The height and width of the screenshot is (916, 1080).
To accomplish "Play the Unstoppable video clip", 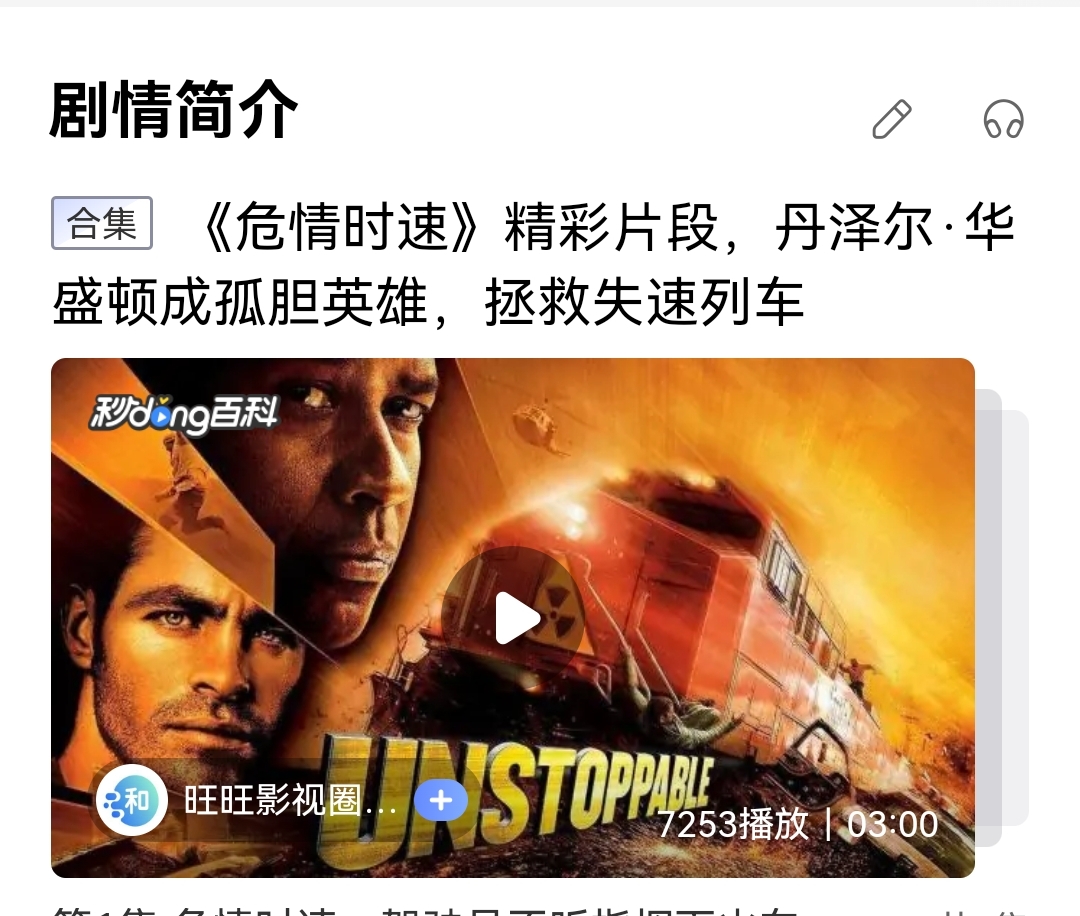I will (513, 618).
